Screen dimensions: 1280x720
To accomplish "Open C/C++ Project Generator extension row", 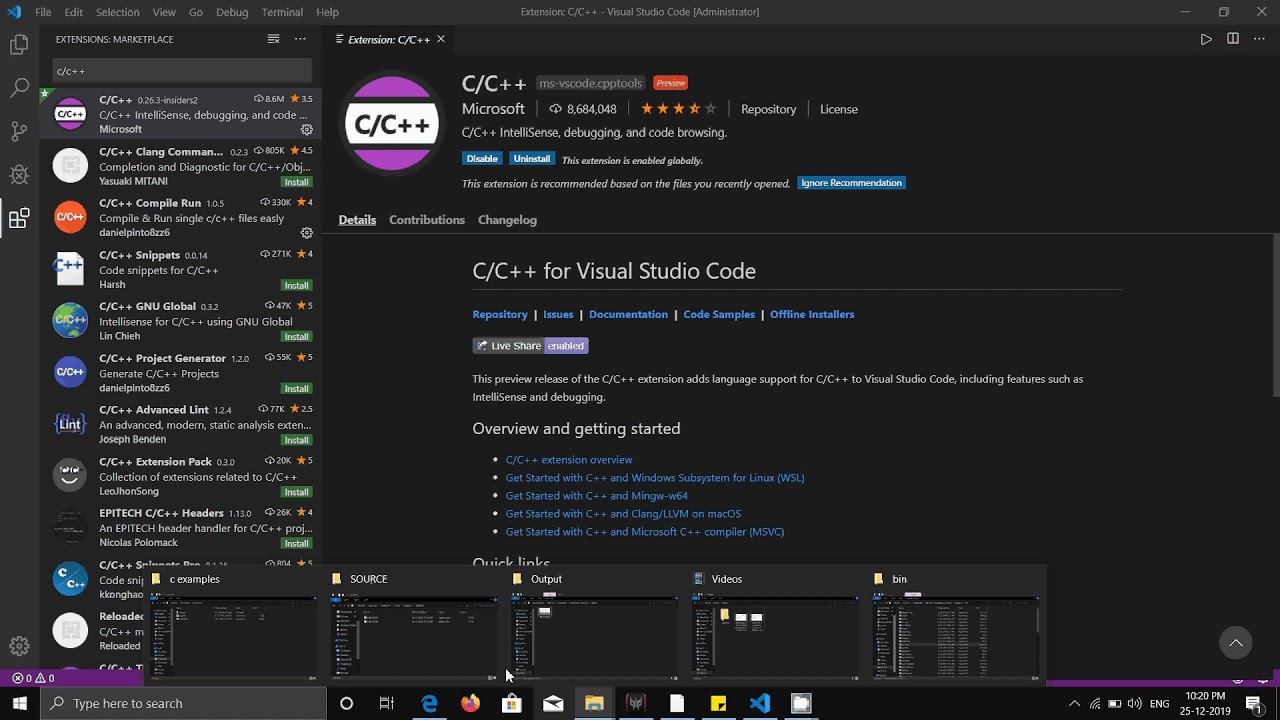I will [180, 373].
